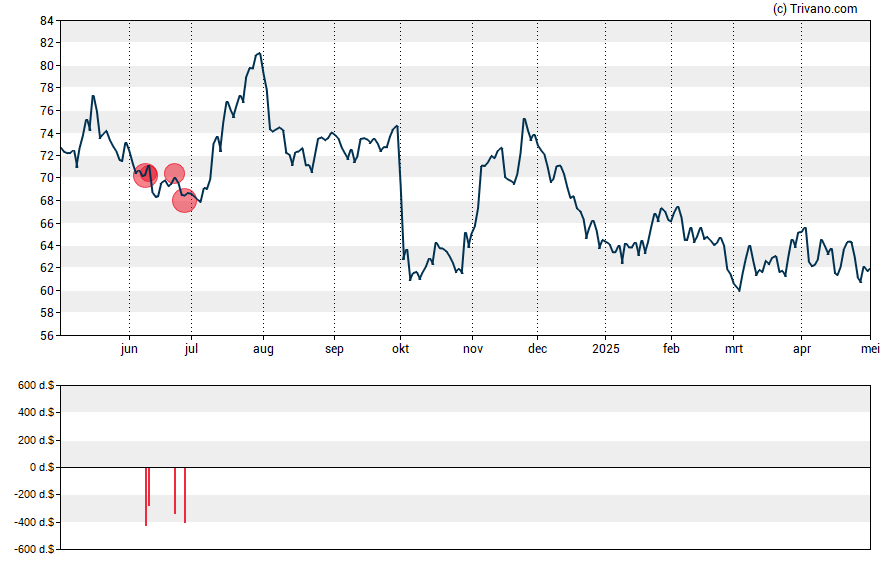Click the '400 d.$' volume axis label

(x=36, y=412)
